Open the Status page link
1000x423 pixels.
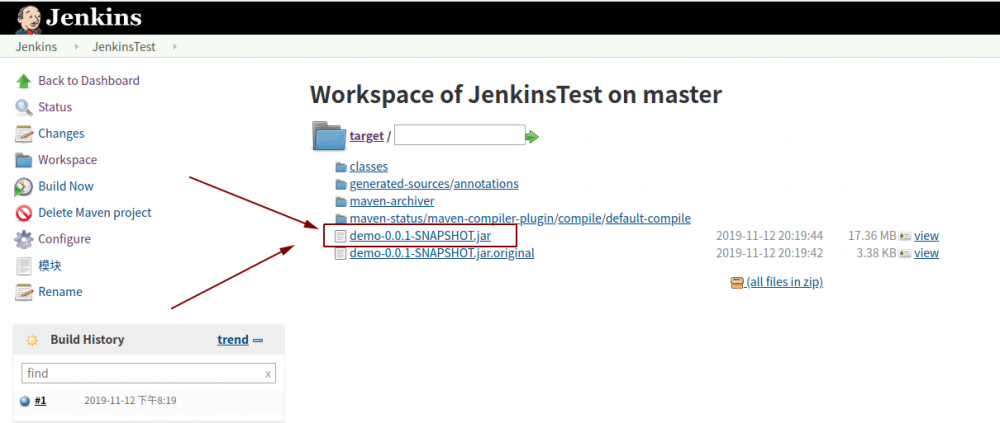click(x=55, y=107)
